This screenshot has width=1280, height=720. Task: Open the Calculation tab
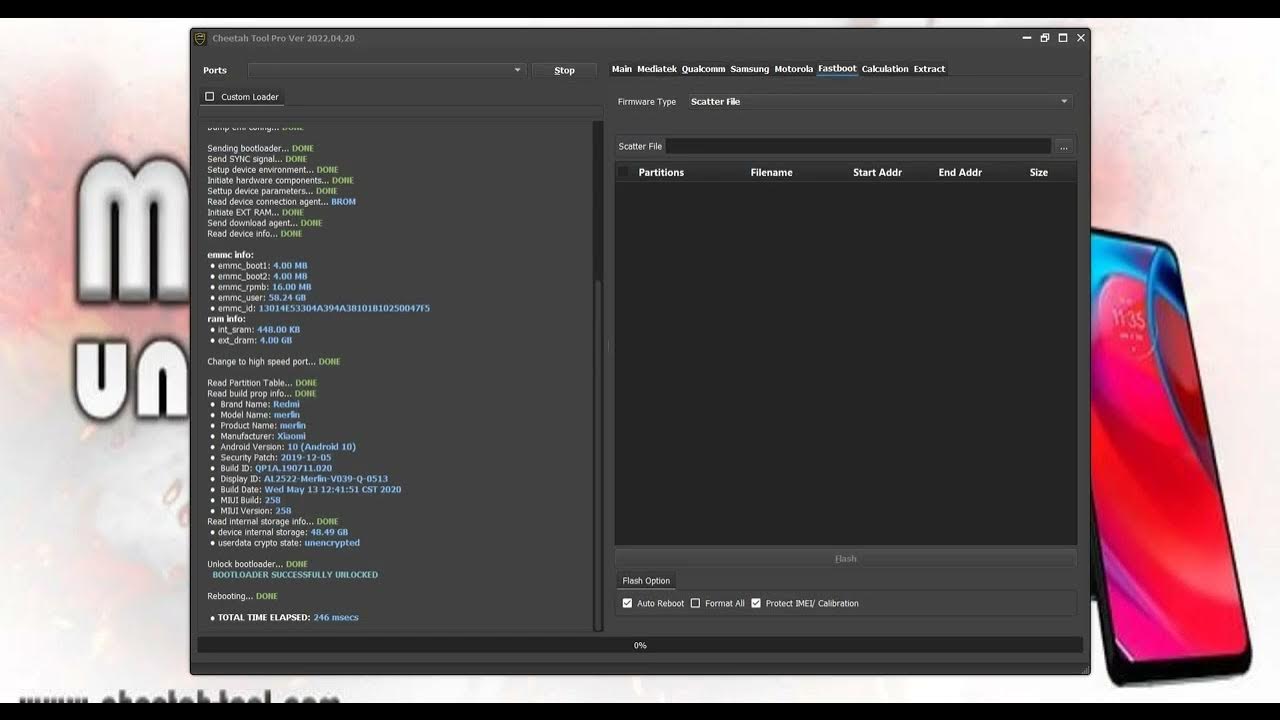(885, 69)
